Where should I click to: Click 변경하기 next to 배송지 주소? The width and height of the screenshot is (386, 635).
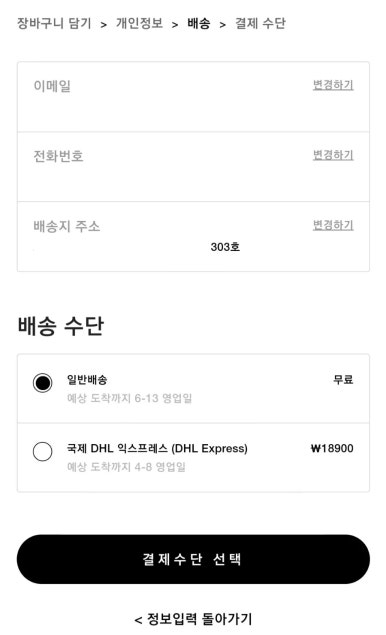(x=333, y=225)
